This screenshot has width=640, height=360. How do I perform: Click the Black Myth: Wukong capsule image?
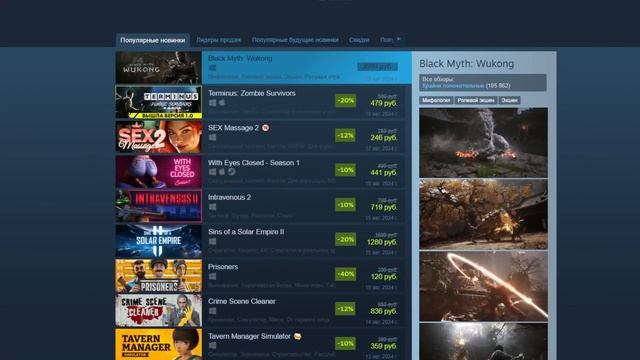[158, 68]
